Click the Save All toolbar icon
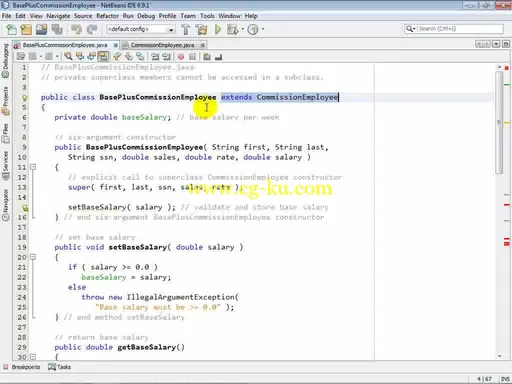This screenshot has width=512, height=384. click(57, 30)
